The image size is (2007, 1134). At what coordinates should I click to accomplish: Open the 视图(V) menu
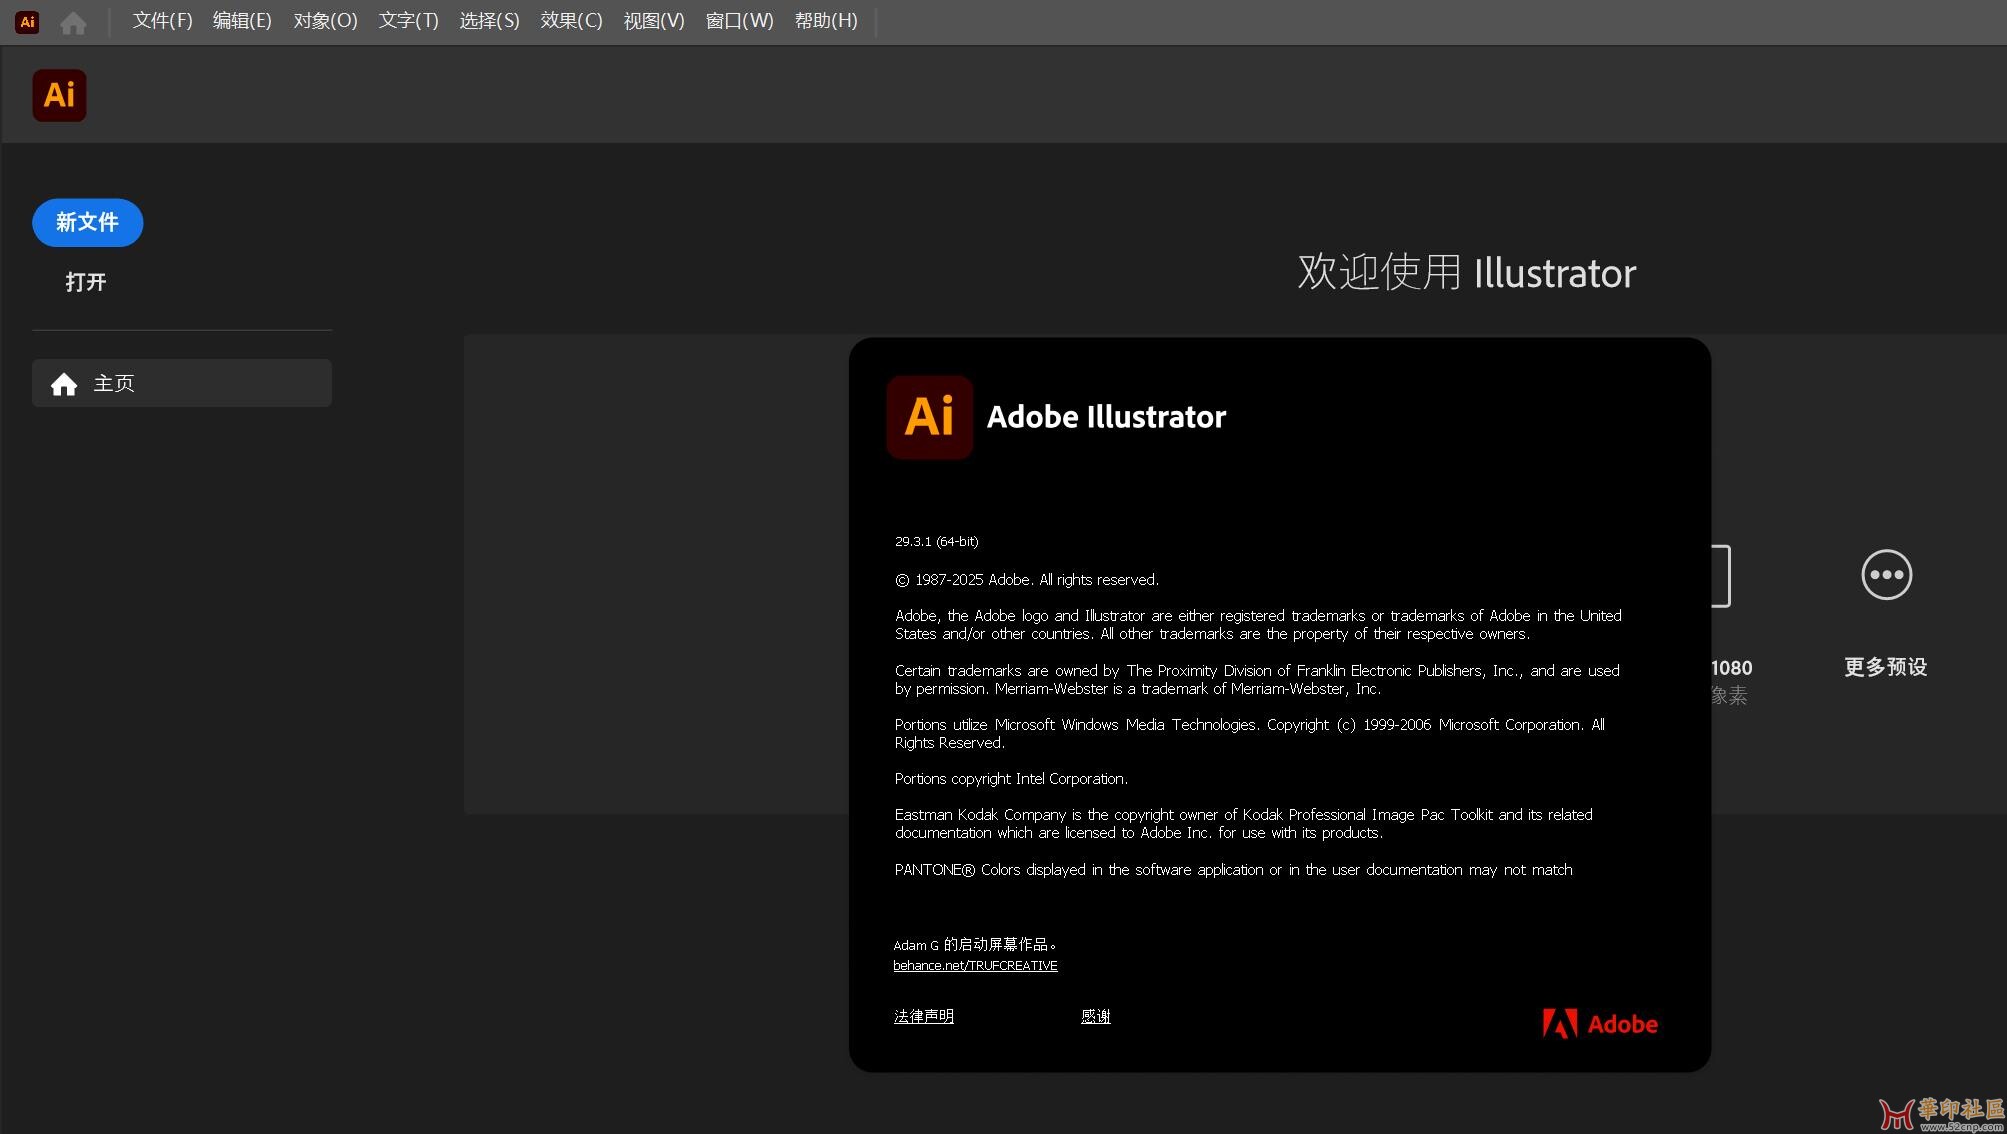coord(653,21)
